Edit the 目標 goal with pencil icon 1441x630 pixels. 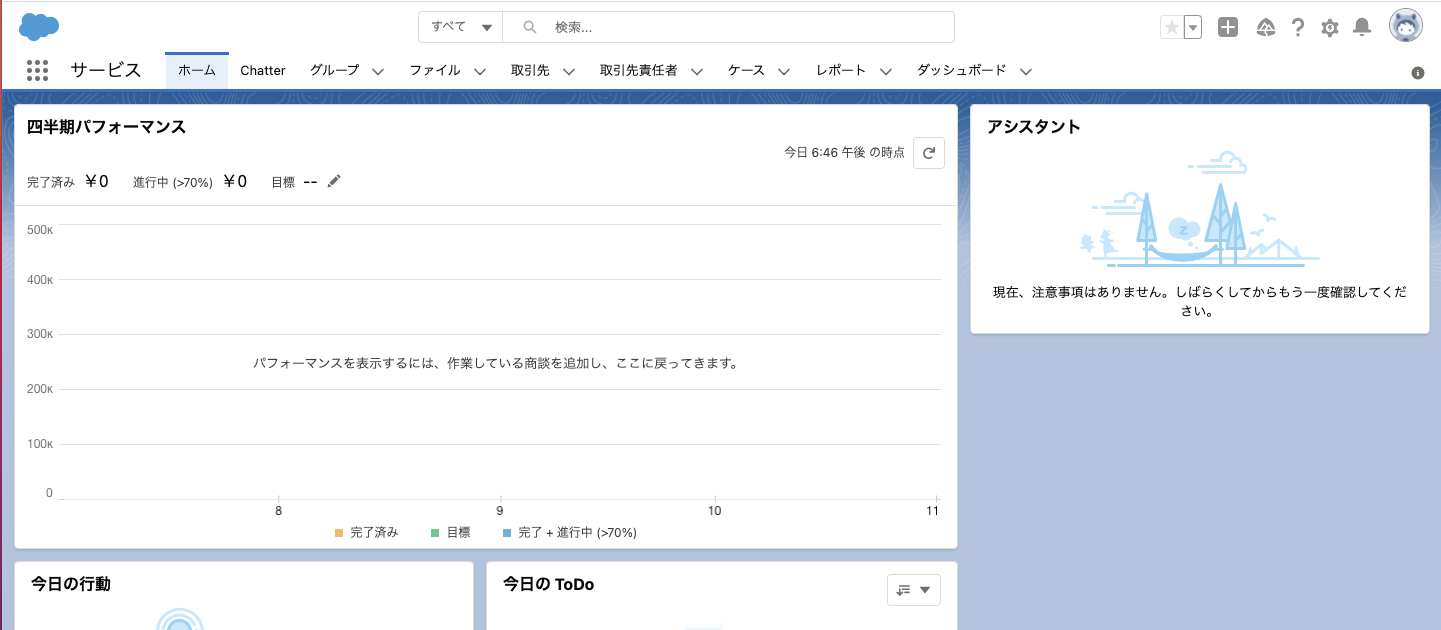(334, 181)
